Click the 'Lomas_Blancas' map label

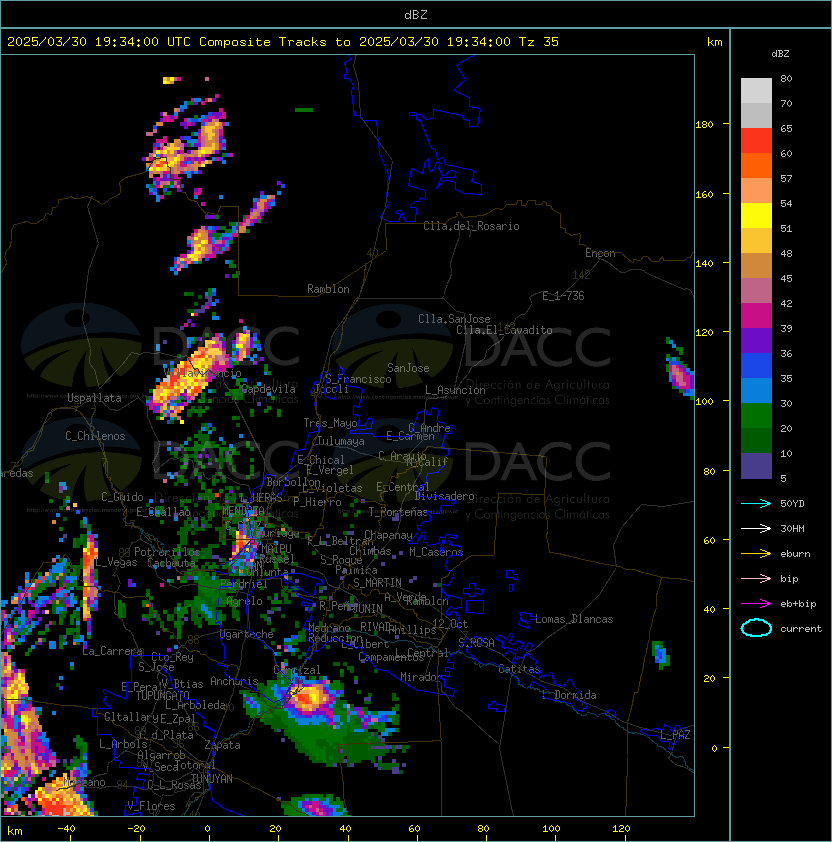(x=574, y=619)
